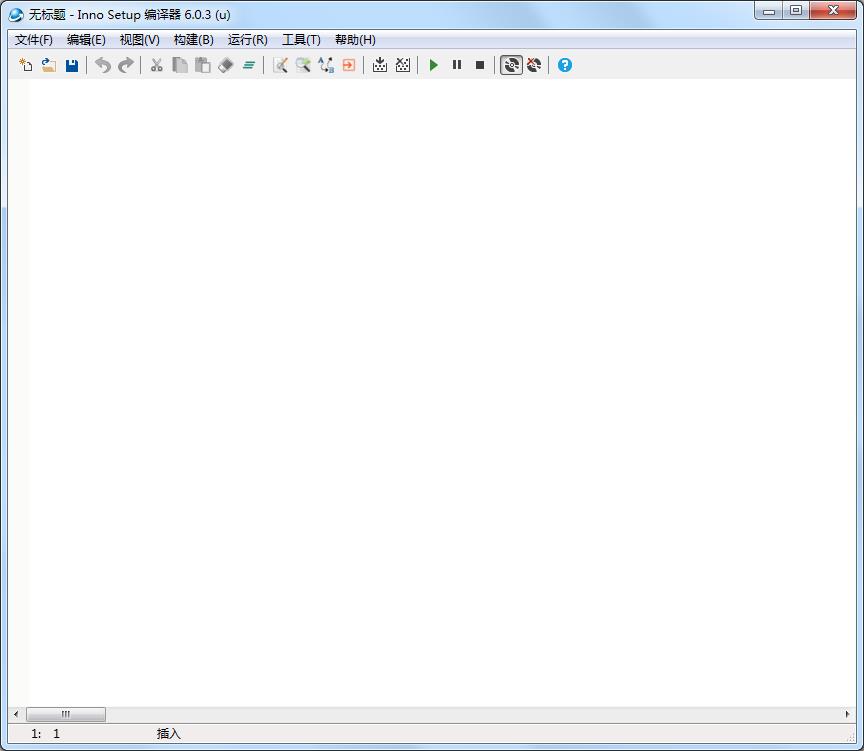Paste from clipboard using the toolbar icon
This screenshot has width=864, height=751.
pyautogui.click(x=203, y=65)
